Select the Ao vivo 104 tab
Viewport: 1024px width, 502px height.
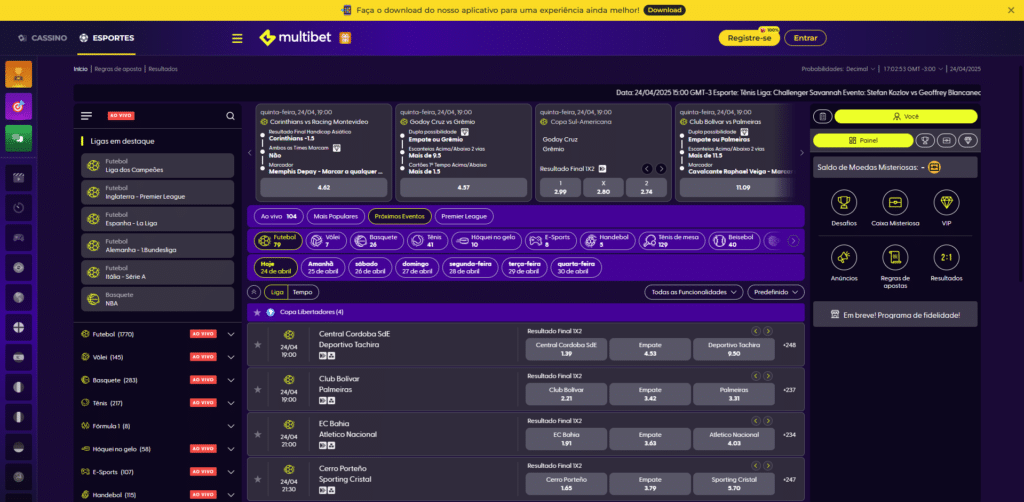[278, 216]
